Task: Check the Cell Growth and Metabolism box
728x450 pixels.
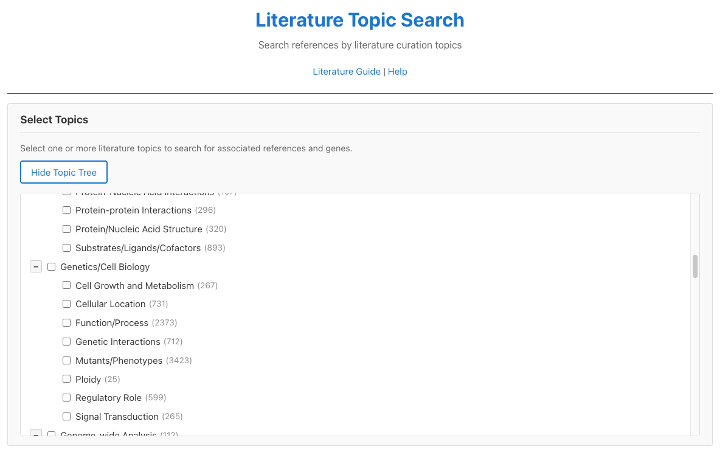Action: [x=67, y=286]
